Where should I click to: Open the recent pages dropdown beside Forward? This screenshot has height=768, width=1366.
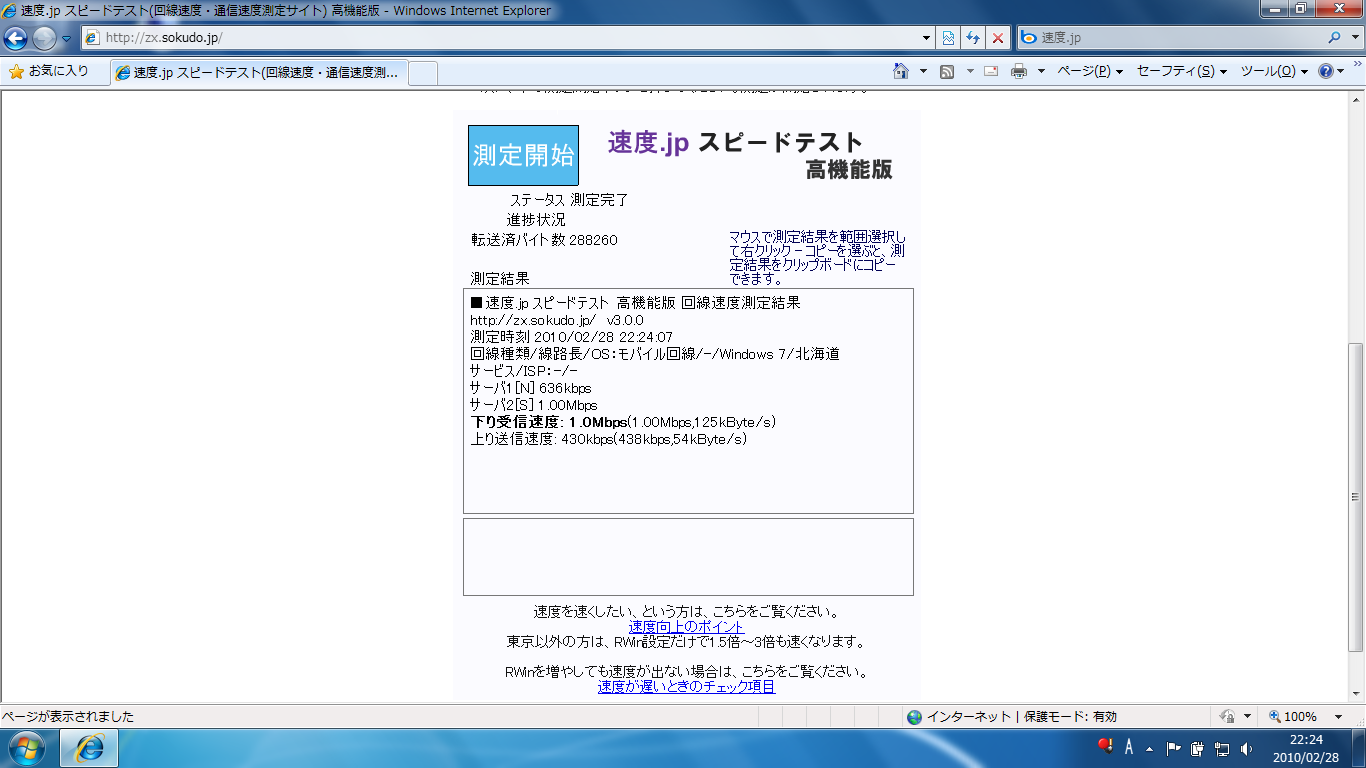tap(67, 38)
